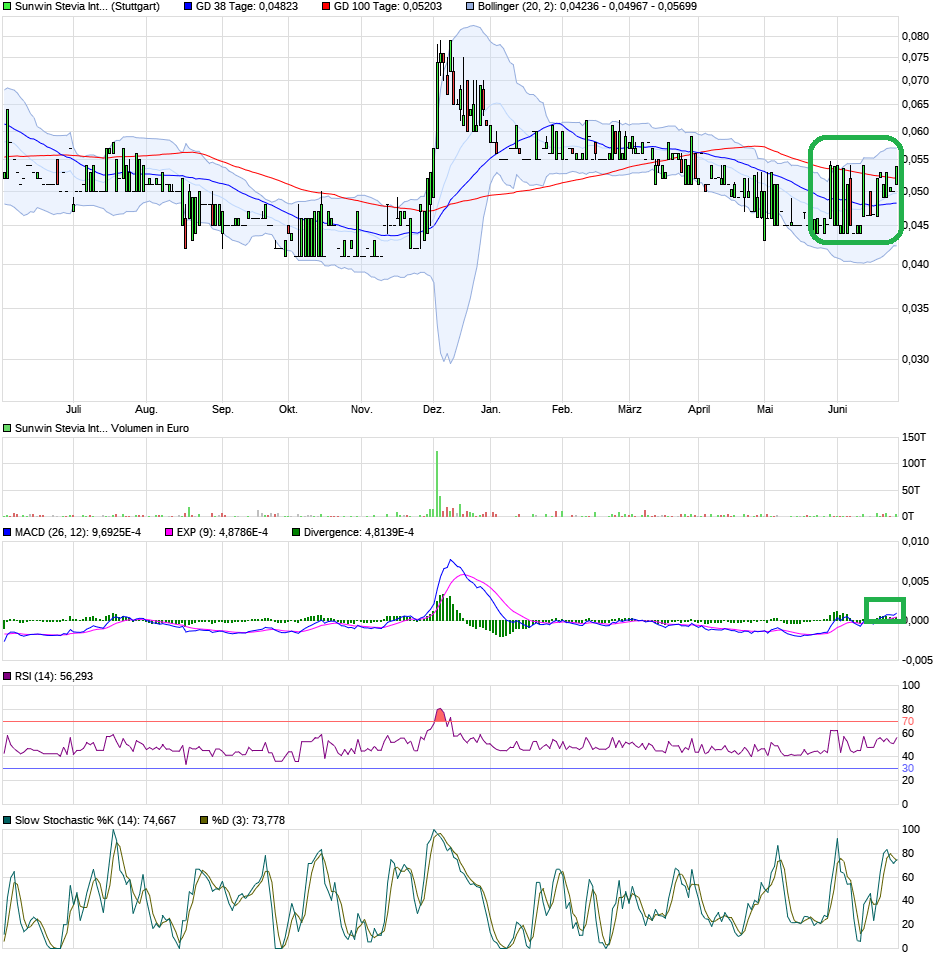The width and height of the screenshot is (940, 958).
Task: Click the 'April' month label on axis
Action: coord(699,409)
